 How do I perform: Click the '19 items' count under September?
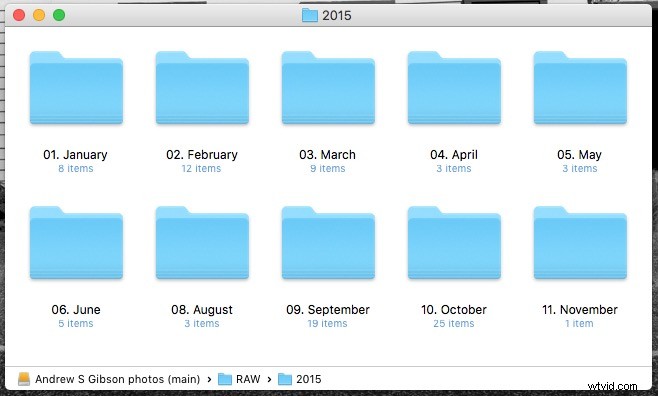click(x=327, y=323)
